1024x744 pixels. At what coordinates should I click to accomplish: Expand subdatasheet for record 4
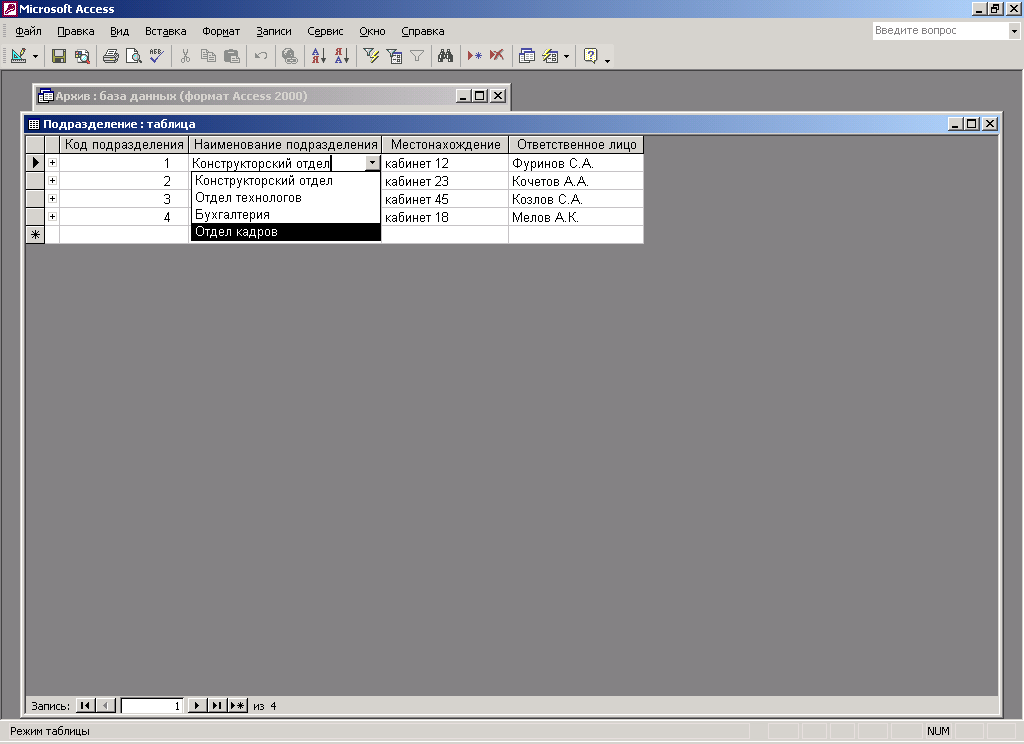tap(52, 217)
